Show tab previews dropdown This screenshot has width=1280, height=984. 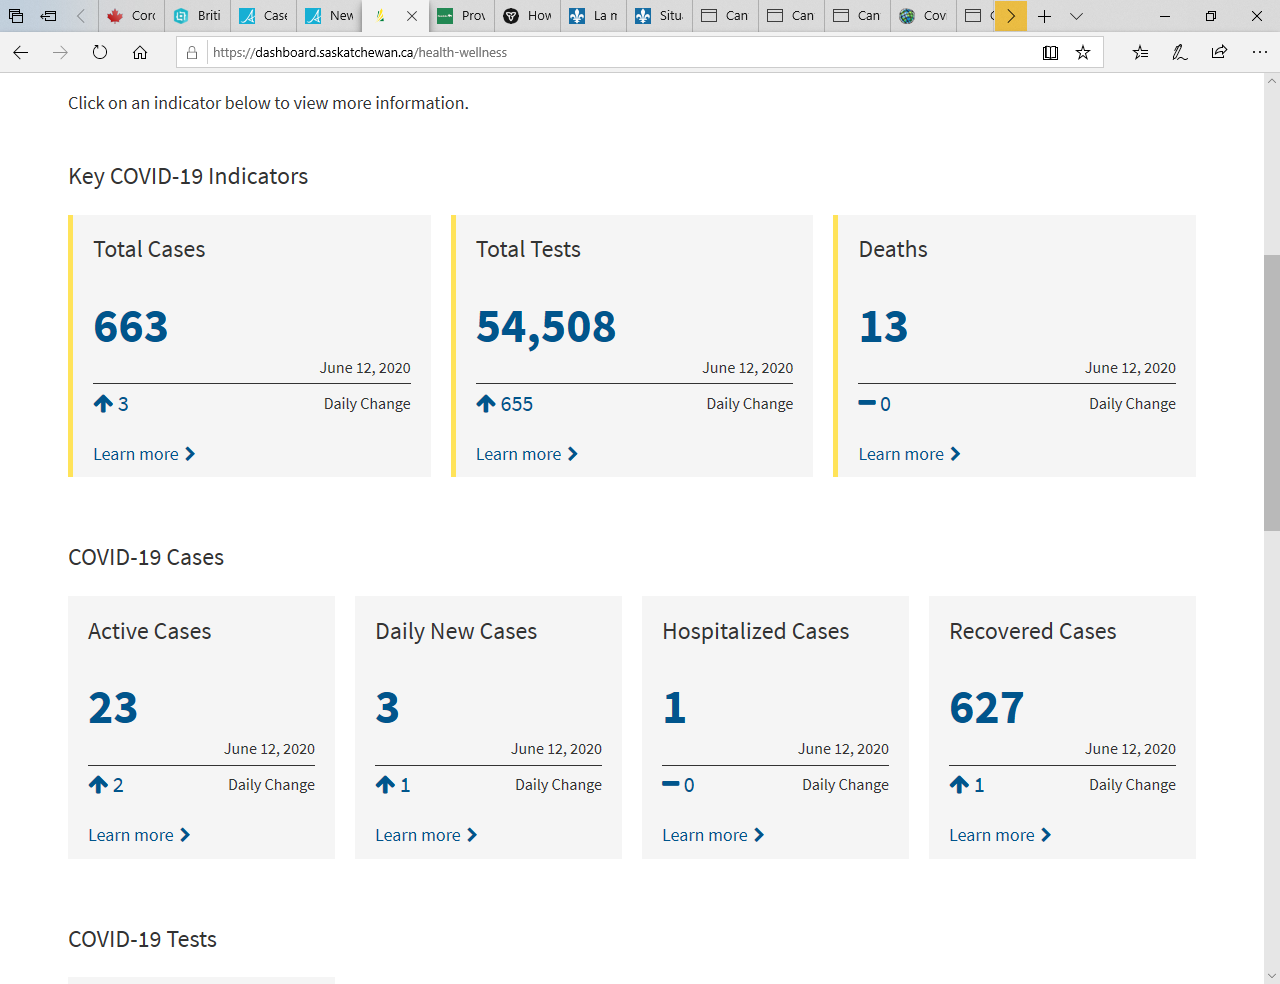tap(1076, 16)
